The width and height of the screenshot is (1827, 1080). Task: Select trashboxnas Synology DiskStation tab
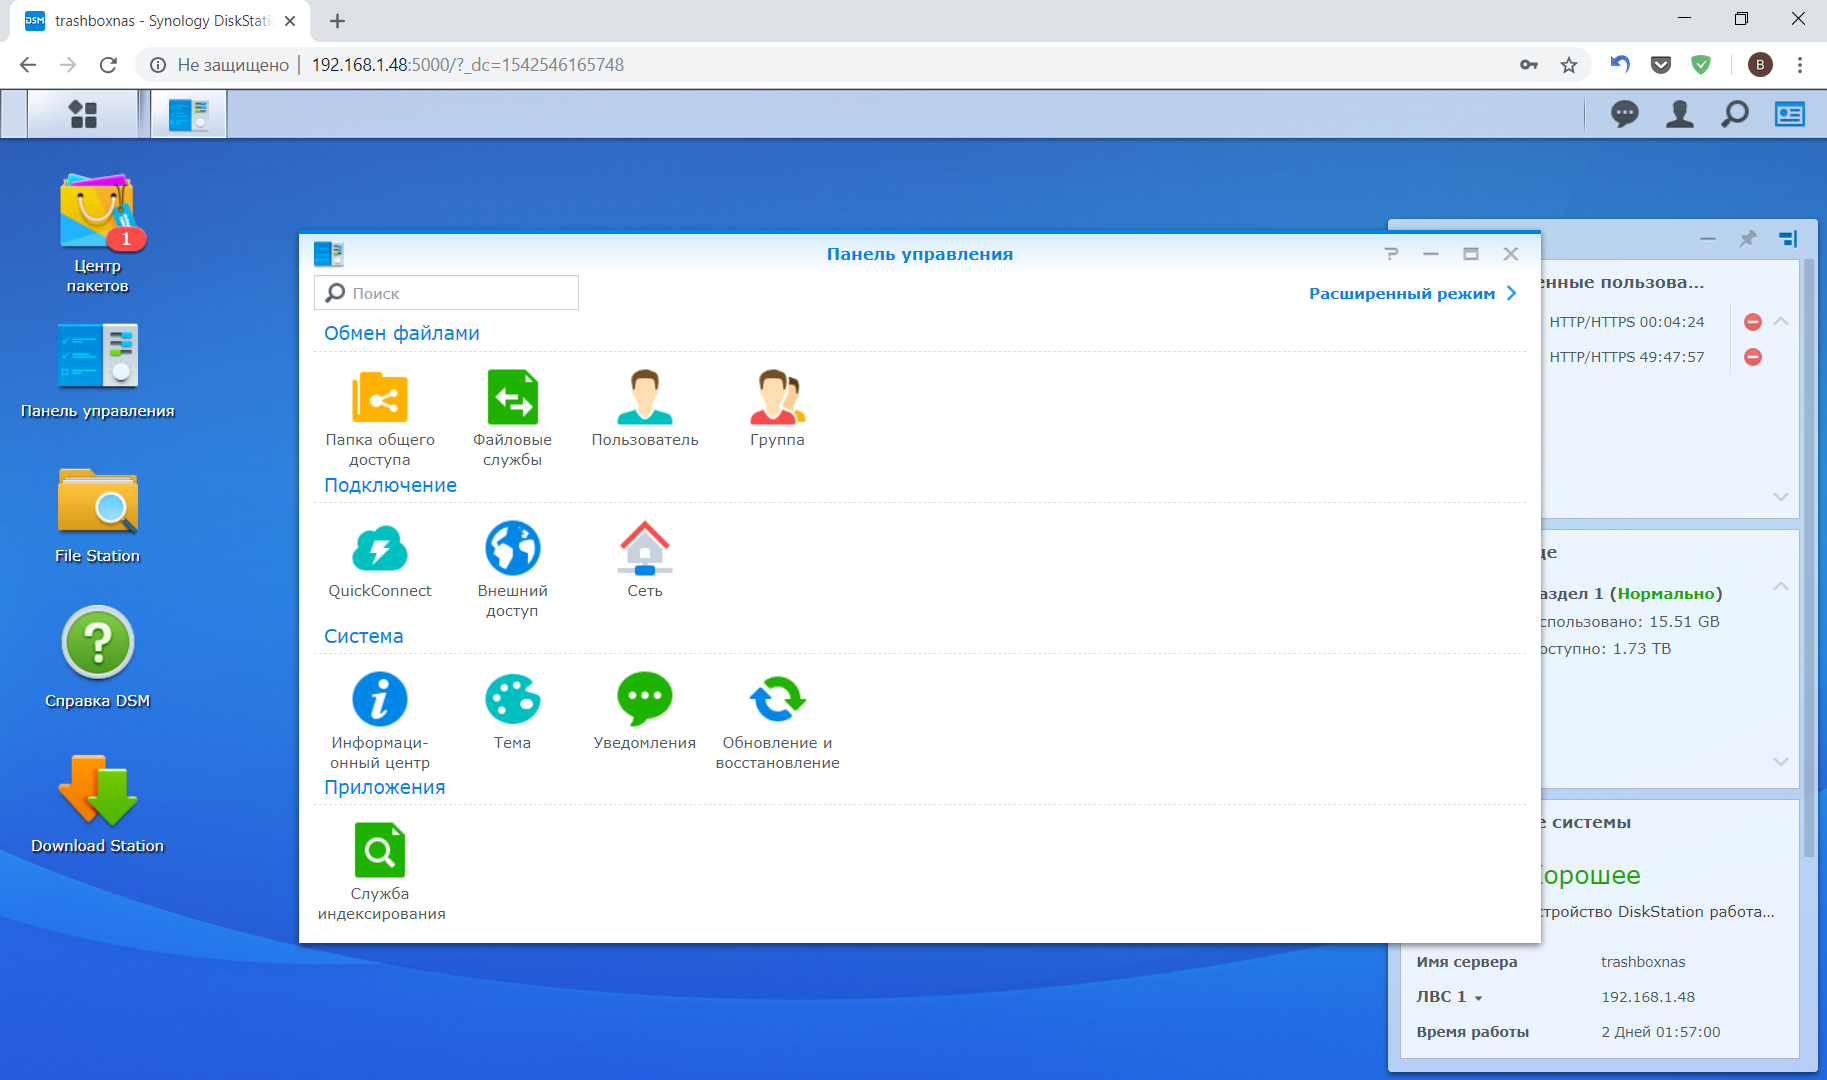coord(160,21)
